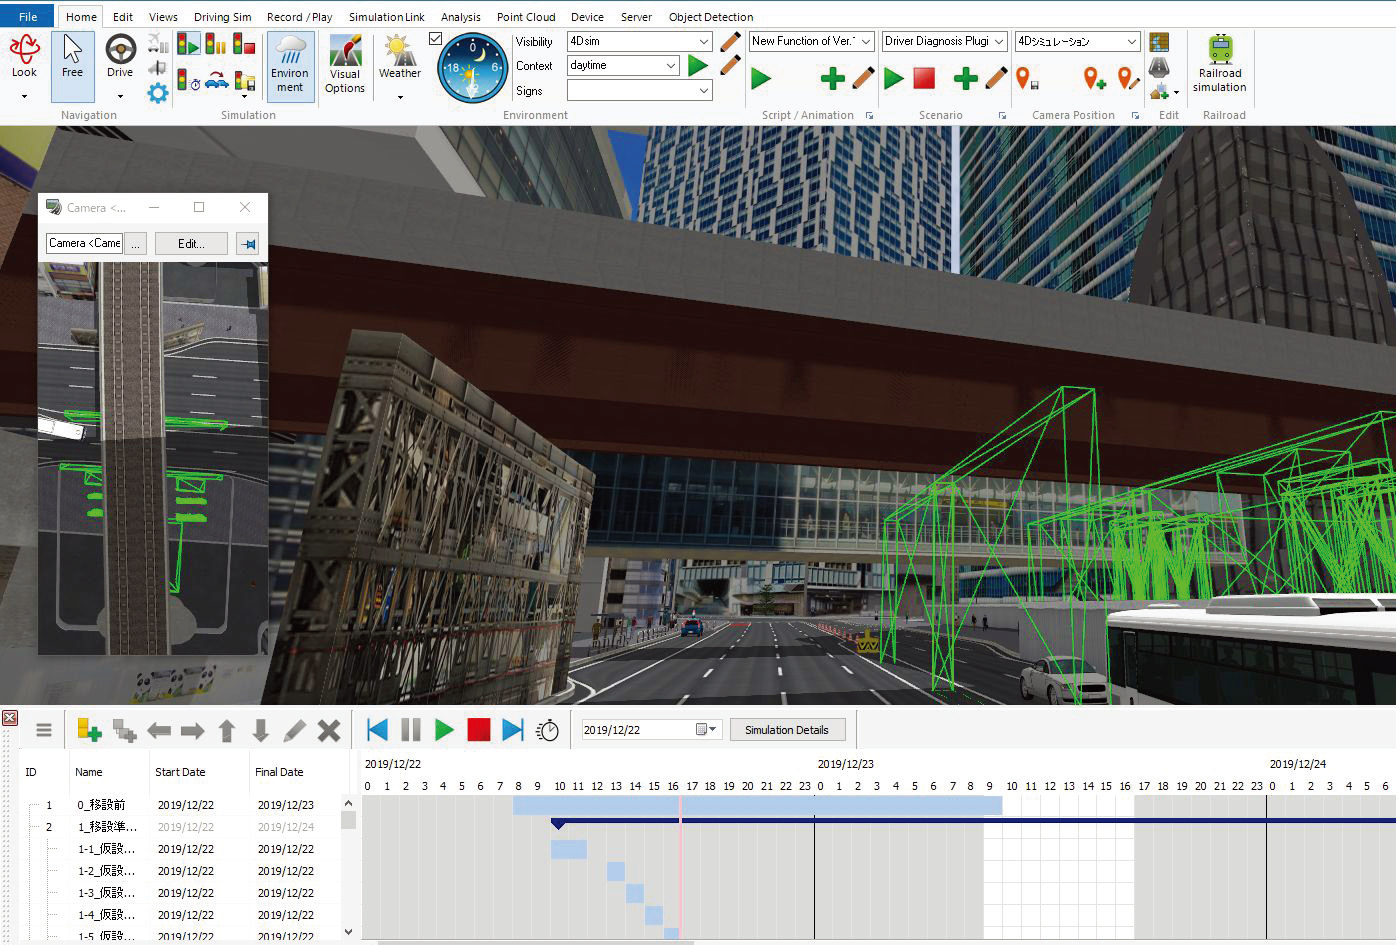The width and height of the screenshot is (1396, 945).
Task: Open the Driver Diagnosis Plugin scenario dropdown
Action: 944,41
